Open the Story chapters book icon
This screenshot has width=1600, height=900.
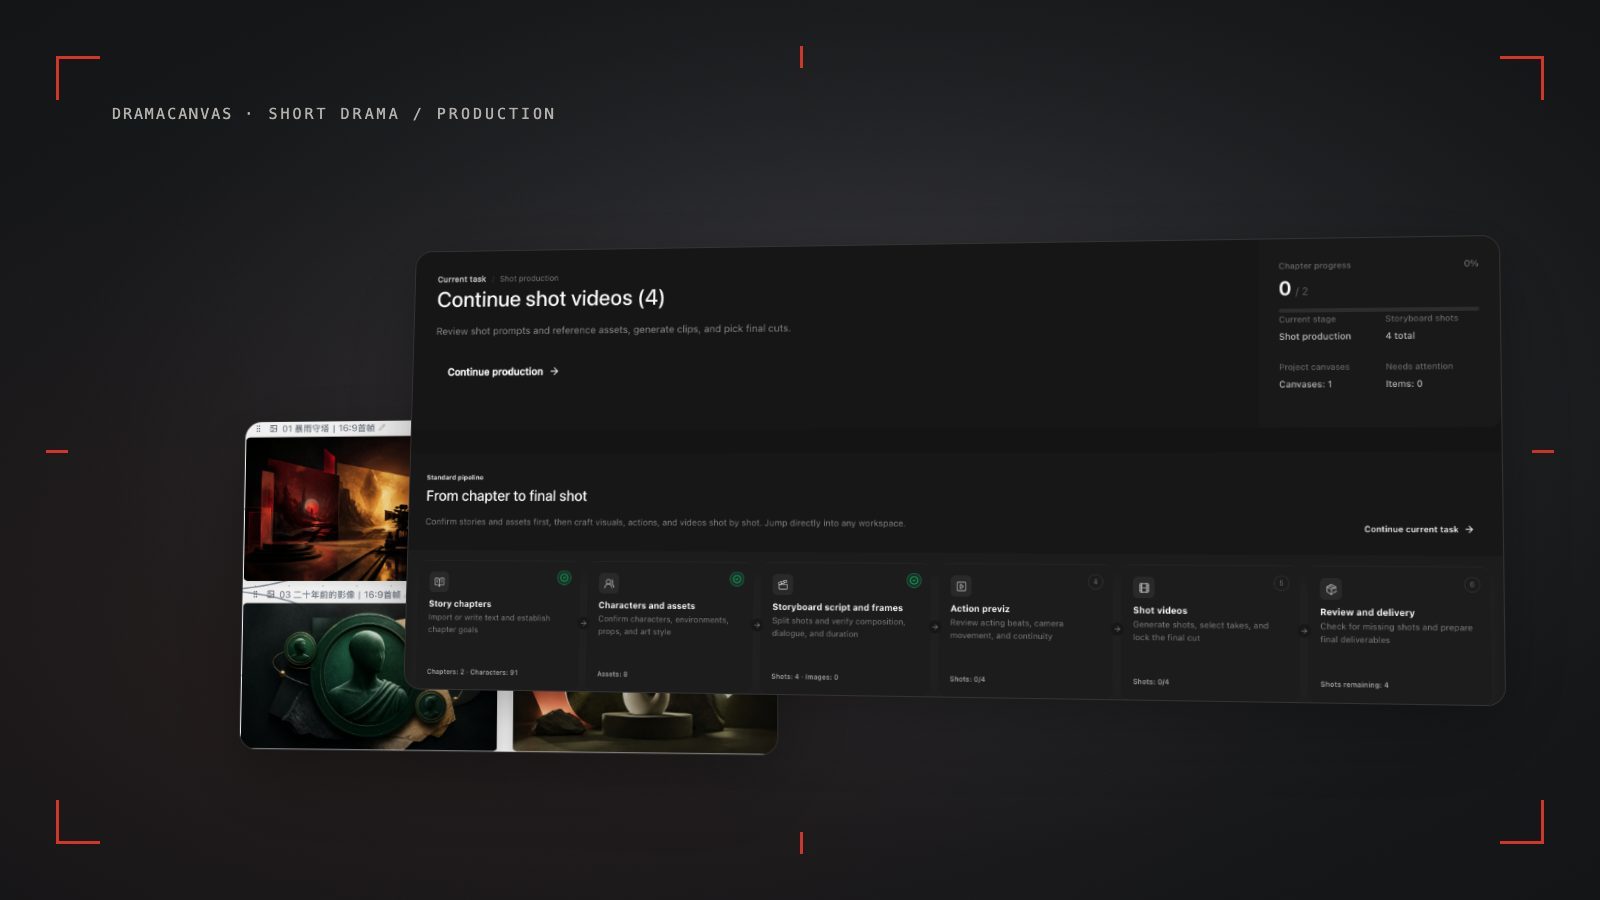[439, 582]
